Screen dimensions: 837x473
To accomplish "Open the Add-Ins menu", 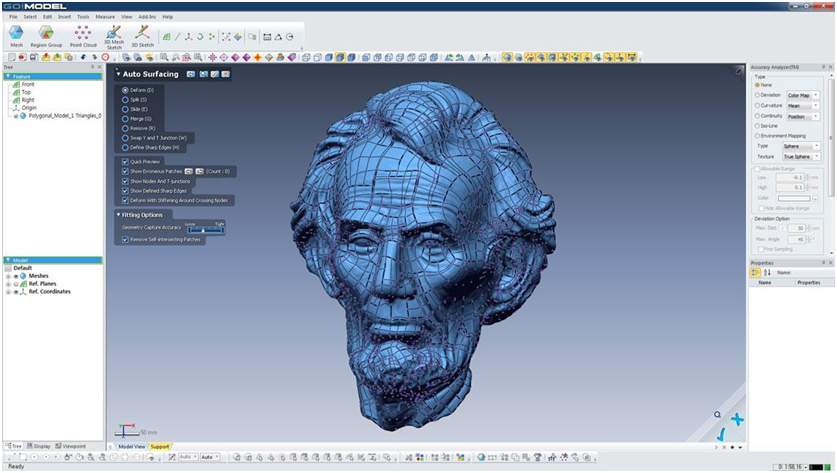I will [147, 17].
